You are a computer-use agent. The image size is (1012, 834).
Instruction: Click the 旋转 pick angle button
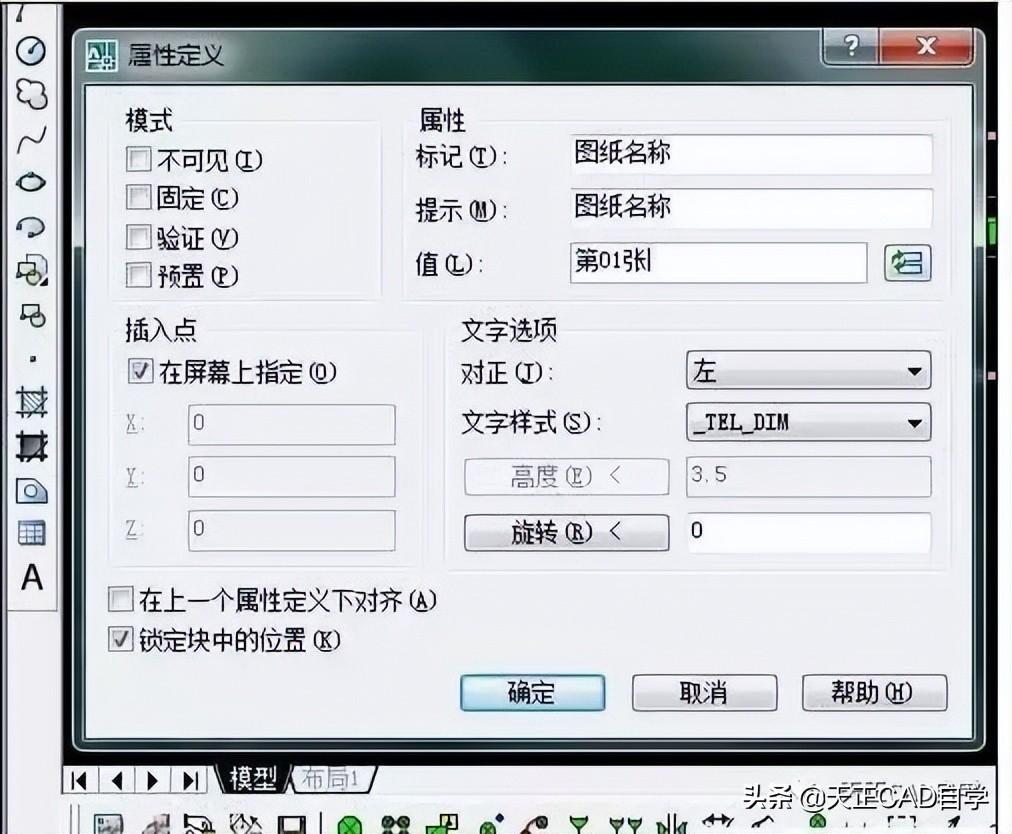pyautogui.click(x=565, y=532)
